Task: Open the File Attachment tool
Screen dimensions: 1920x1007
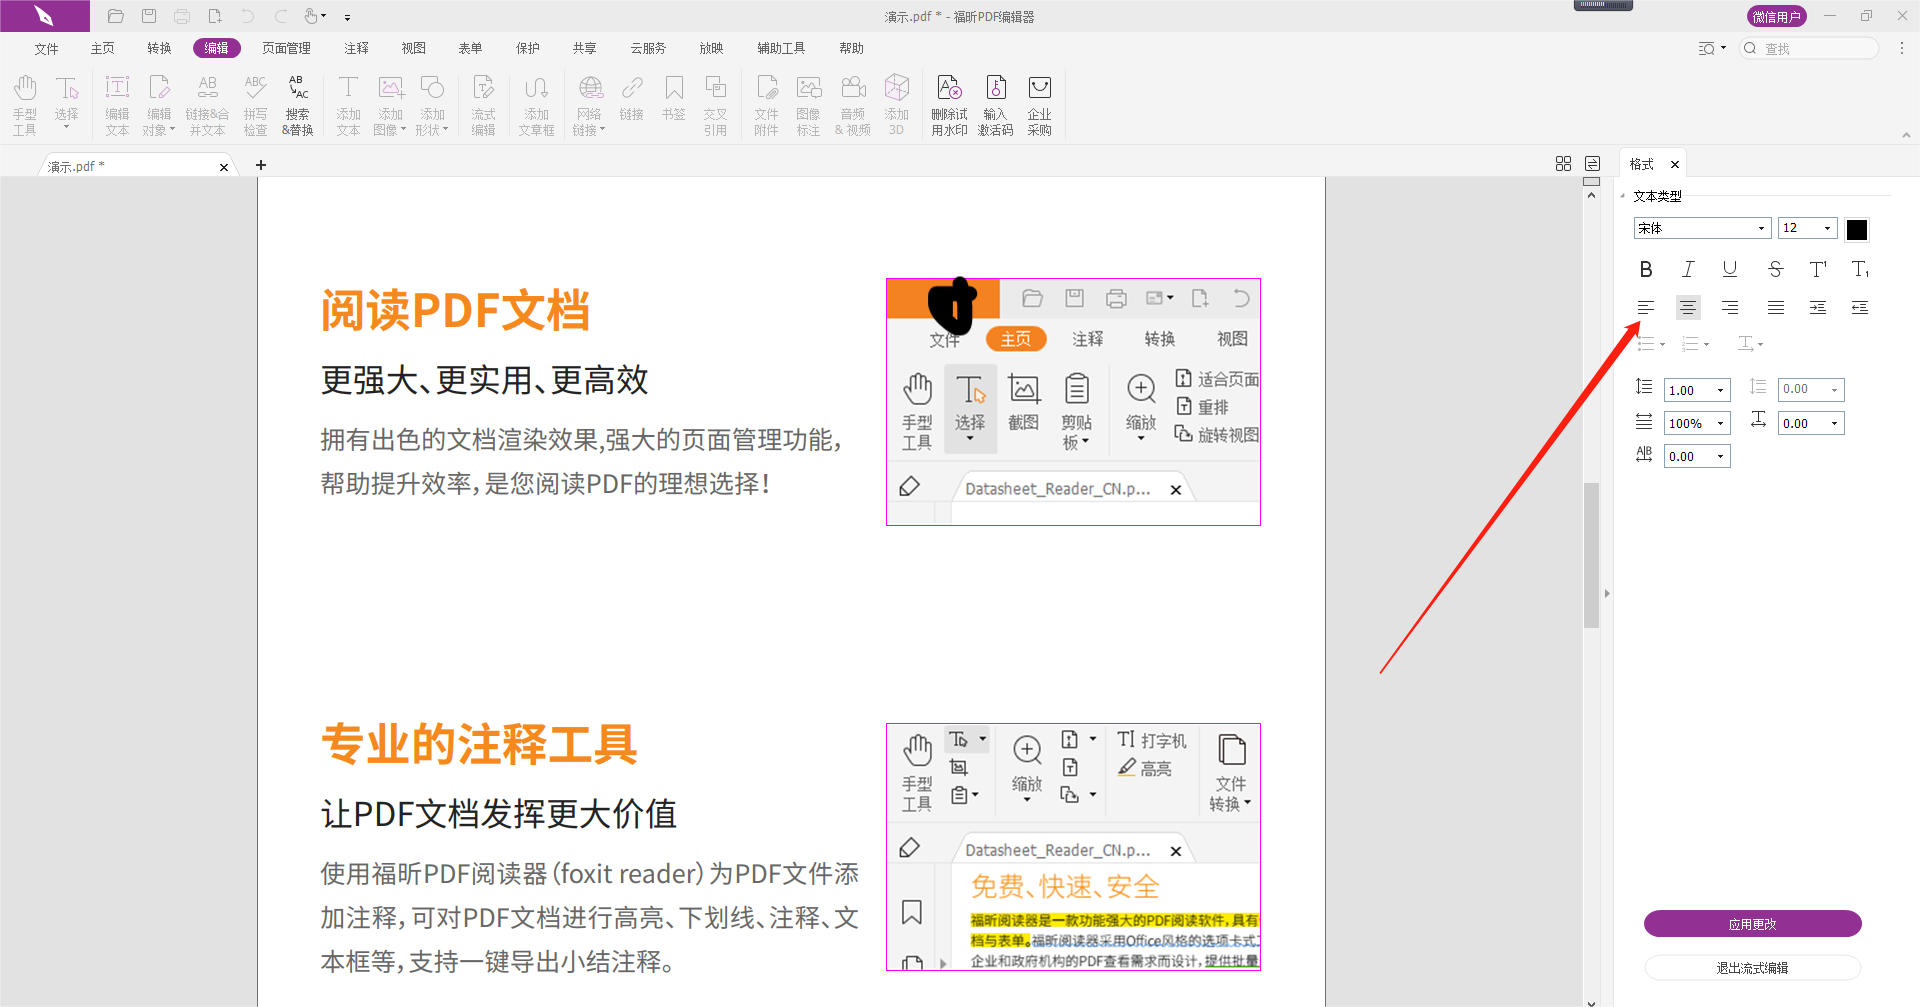Action: click(766, 105)
